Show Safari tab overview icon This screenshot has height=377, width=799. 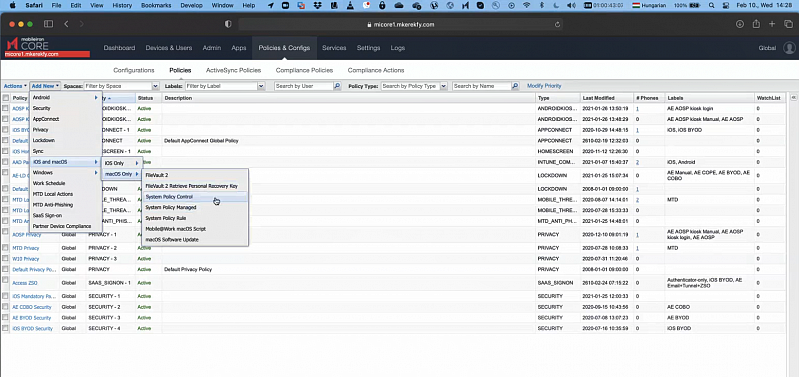[788, 24]
